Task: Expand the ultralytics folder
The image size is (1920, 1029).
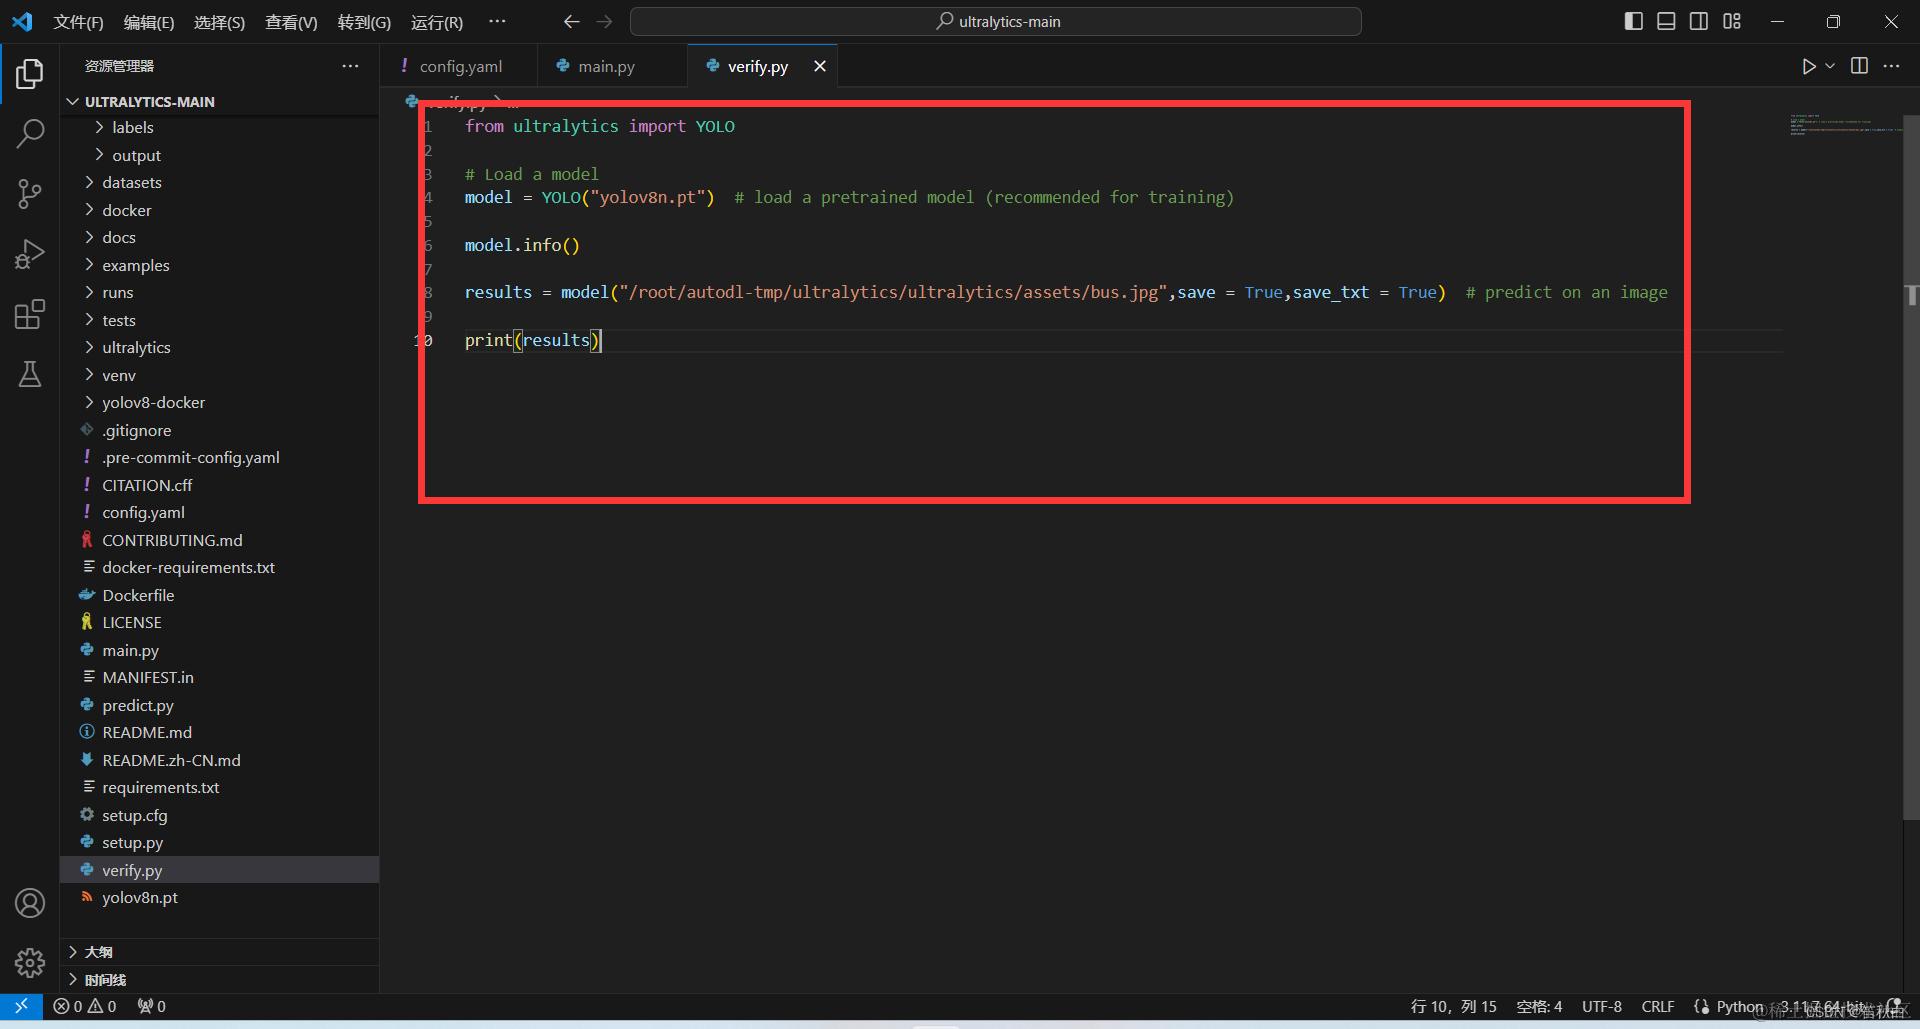Action: (x=219, y=348)
